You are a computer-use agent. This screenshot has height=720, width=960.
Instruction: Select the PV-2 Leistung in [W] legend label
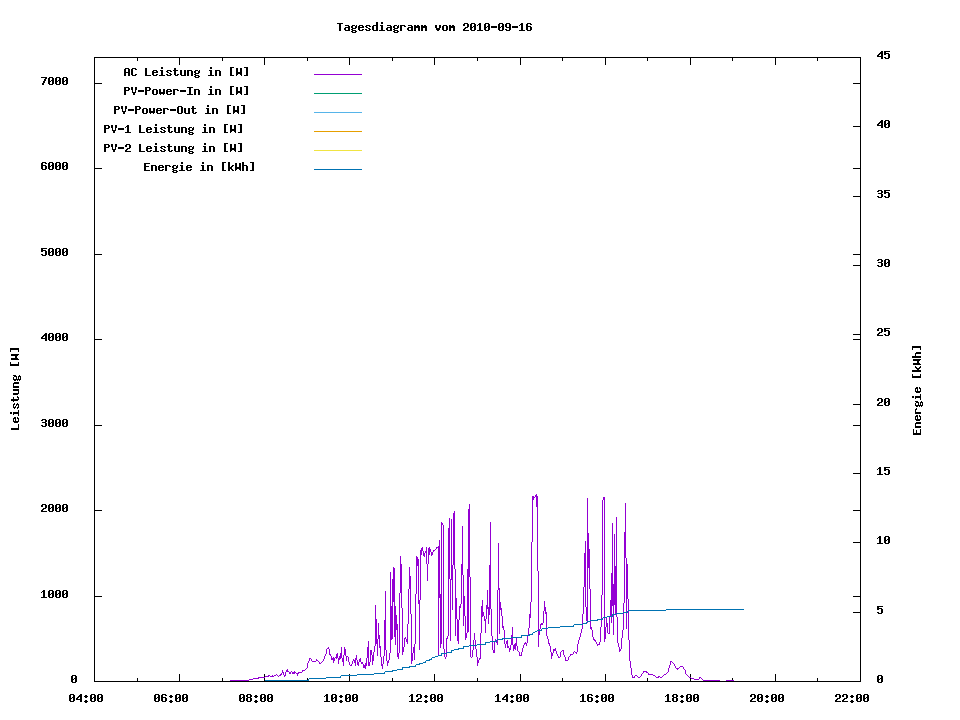pos(173,148)
